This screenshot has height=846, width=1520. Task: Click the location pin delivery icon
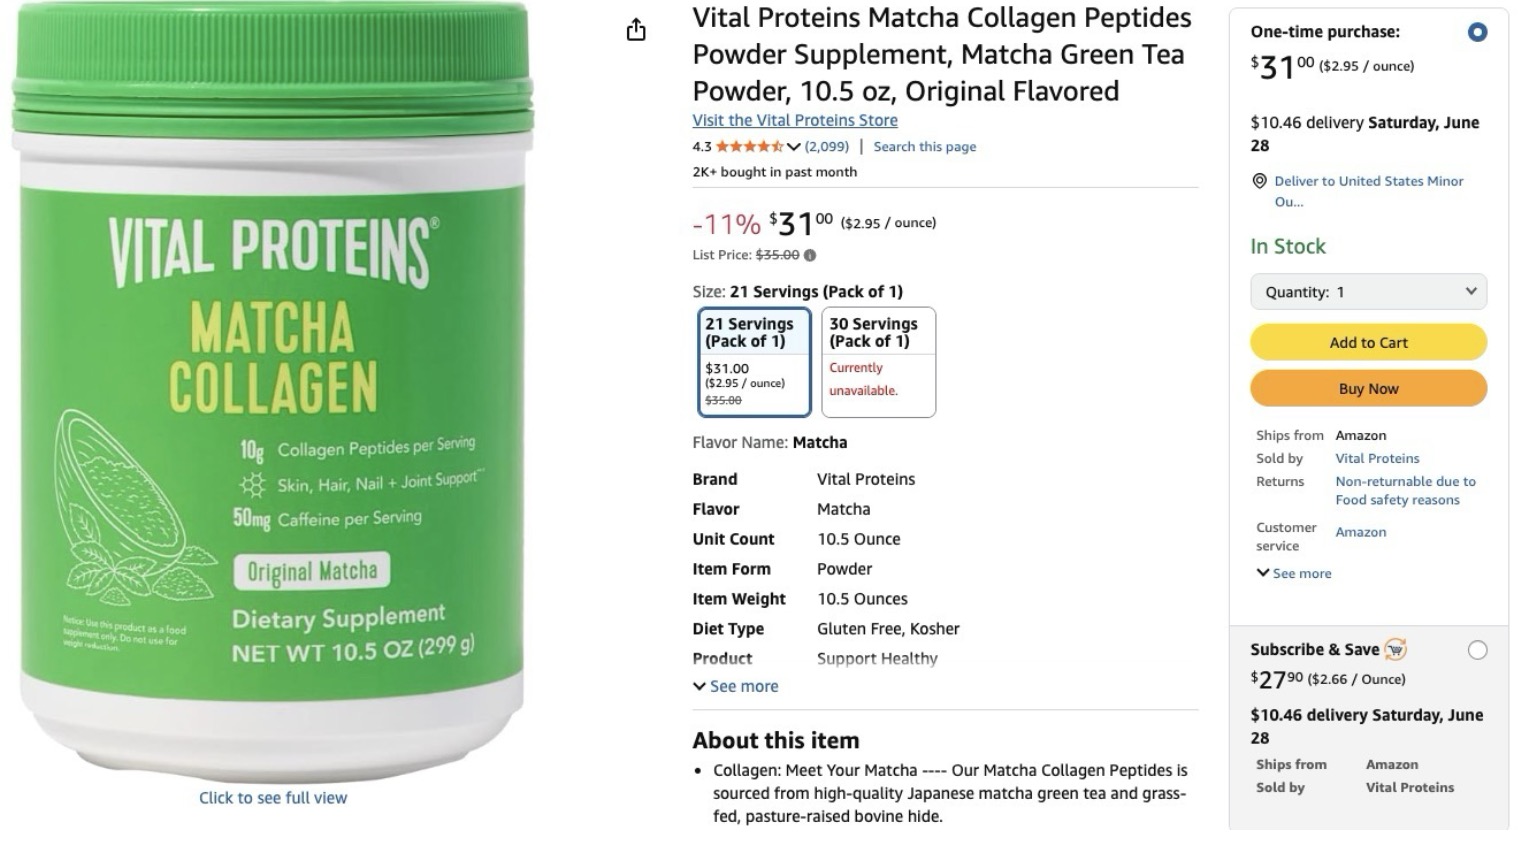(1260, 181)
